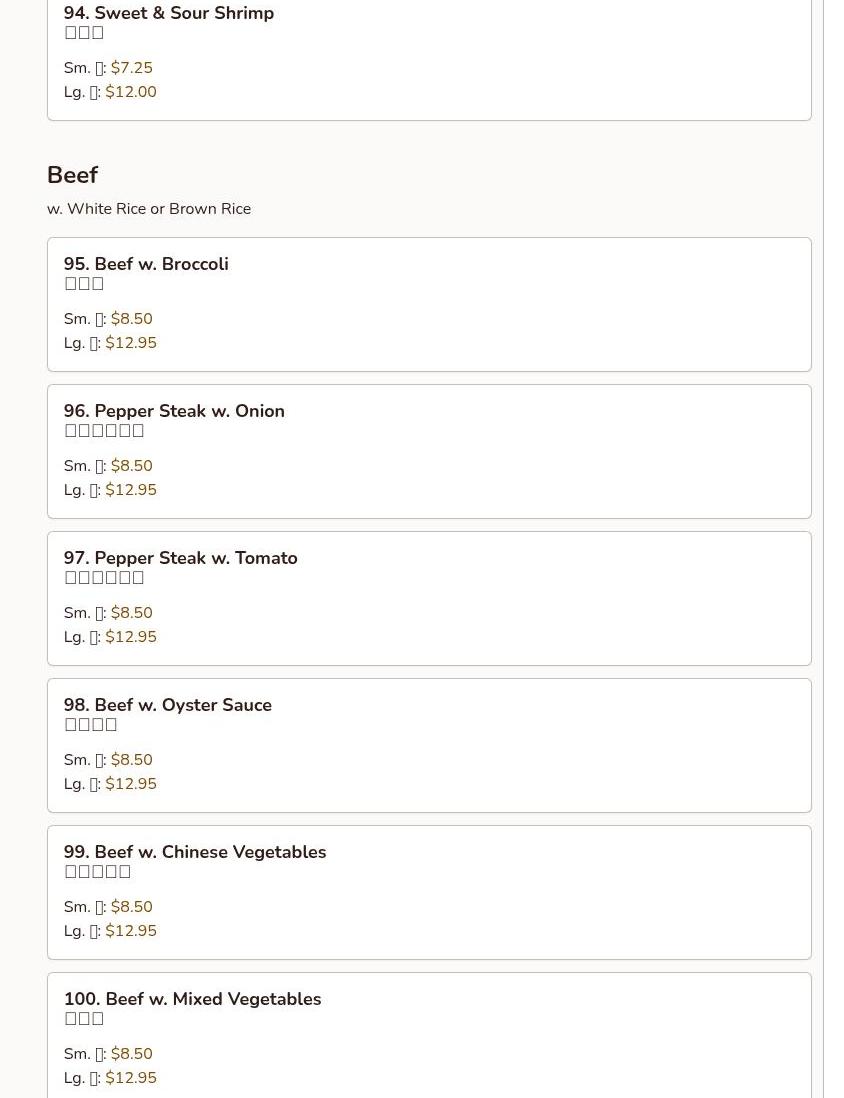The image size is (844, 1098).
Task: Choose small $8.50 for Beef w. Oyster Sauce
Action: [131, 760]
